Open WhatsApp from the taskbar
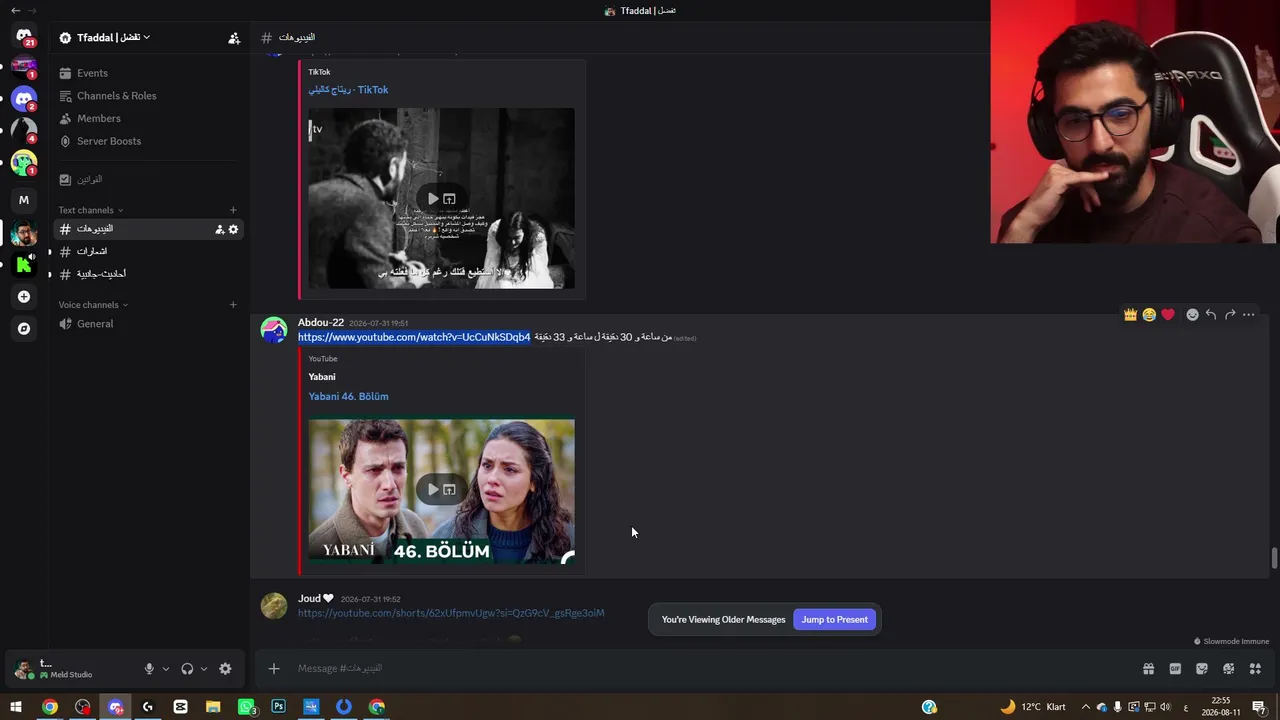 click(246, 707)
